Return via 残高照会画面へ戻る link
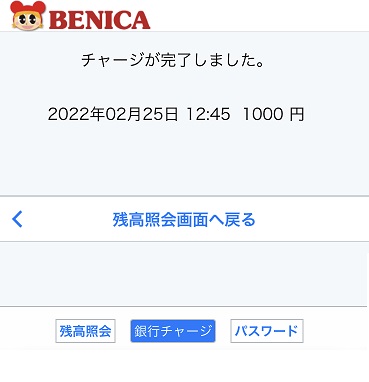This screenshot has width=369, height=382. 184,220
